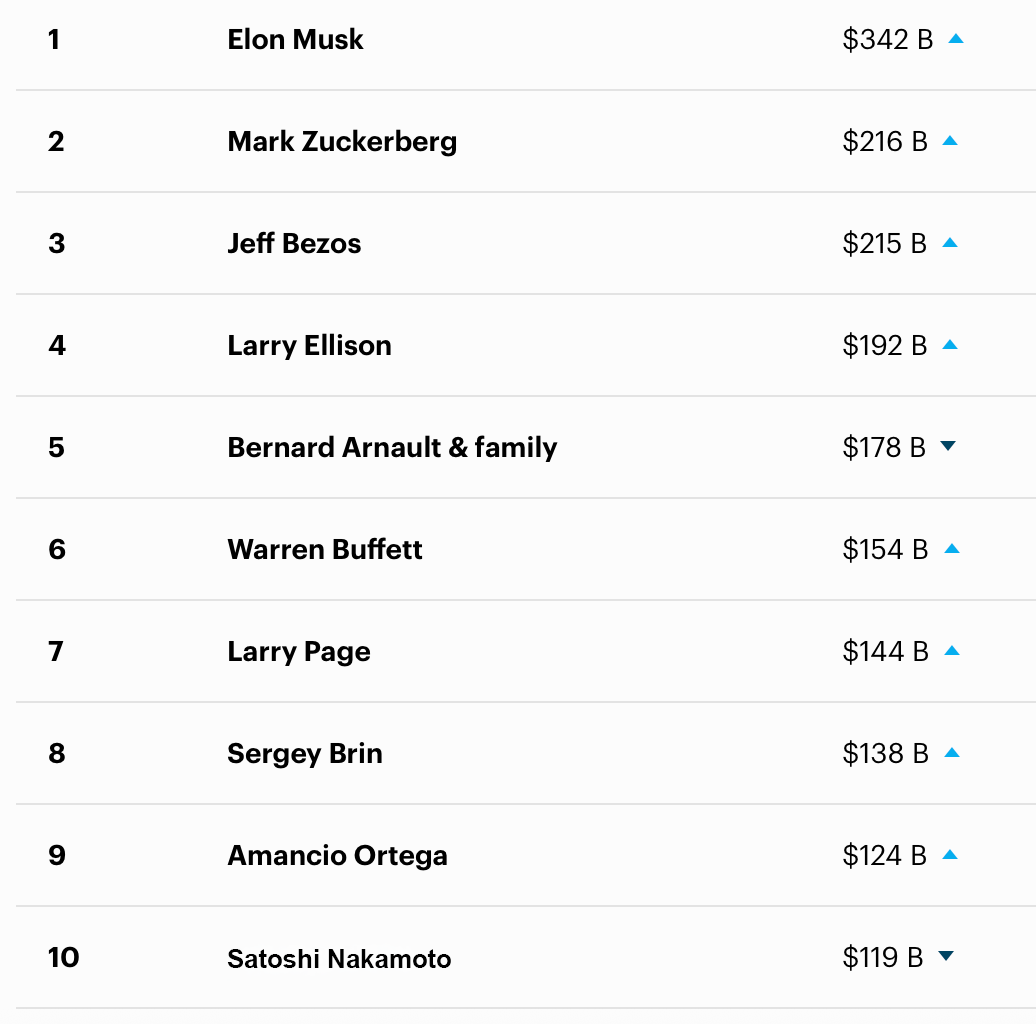Open Bernard Arnault & family entry
This screenshot has height=1024, width=1036.
click(392, 447)
